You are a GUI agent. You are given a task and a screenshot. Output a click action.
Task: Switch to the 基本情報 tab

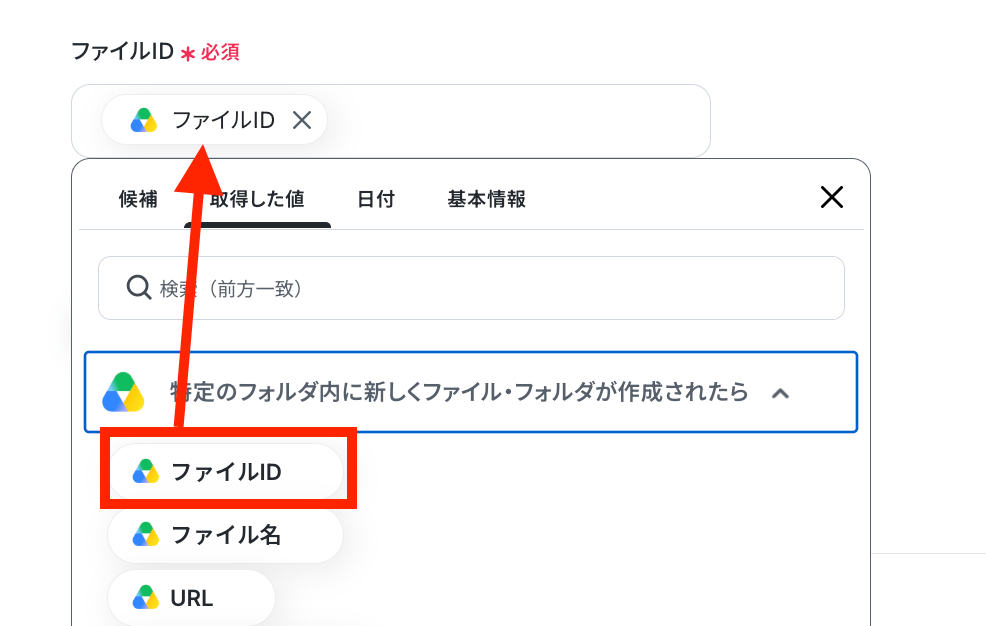[x=487, y=199]
